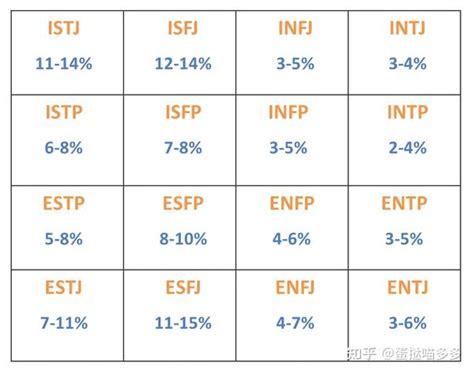
Task: Select the 12-14% value under ISFJ
Action: point(183,64)
